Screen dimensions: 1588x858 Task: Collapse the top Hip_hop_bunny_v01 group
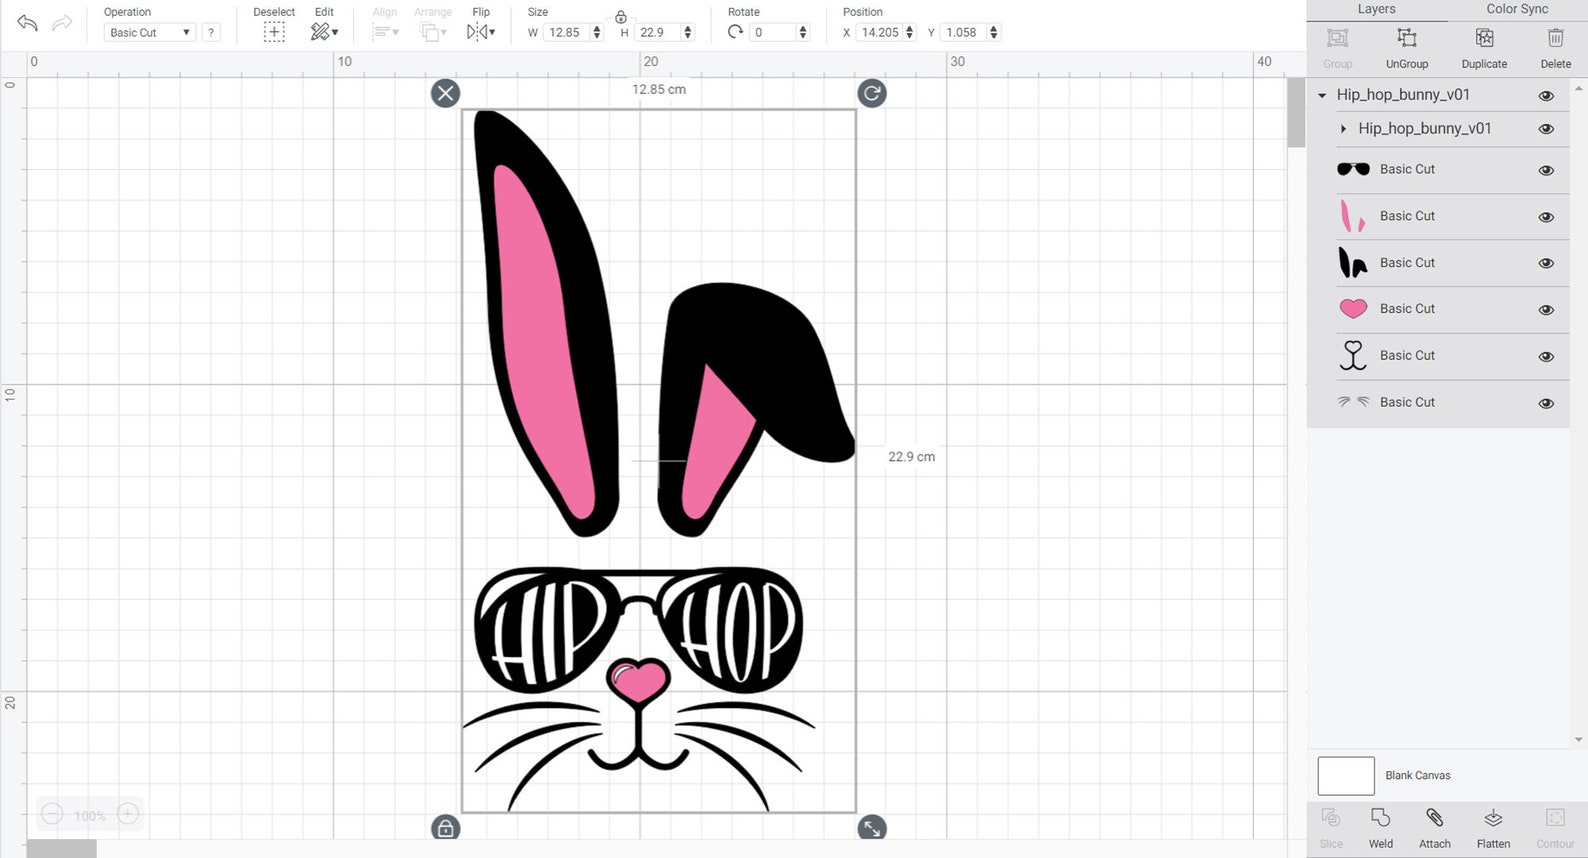(x=1322, y=96)
